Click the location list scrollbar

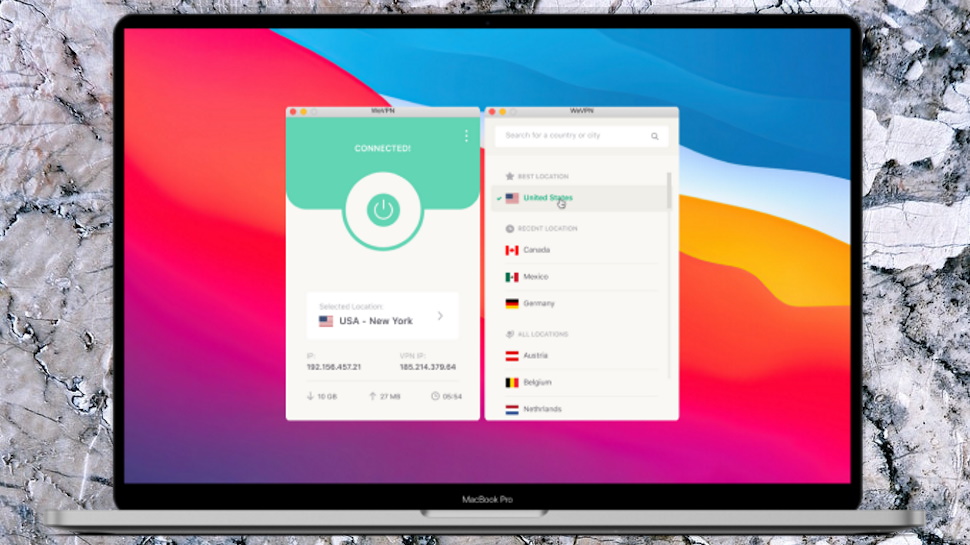click(669, 190)
